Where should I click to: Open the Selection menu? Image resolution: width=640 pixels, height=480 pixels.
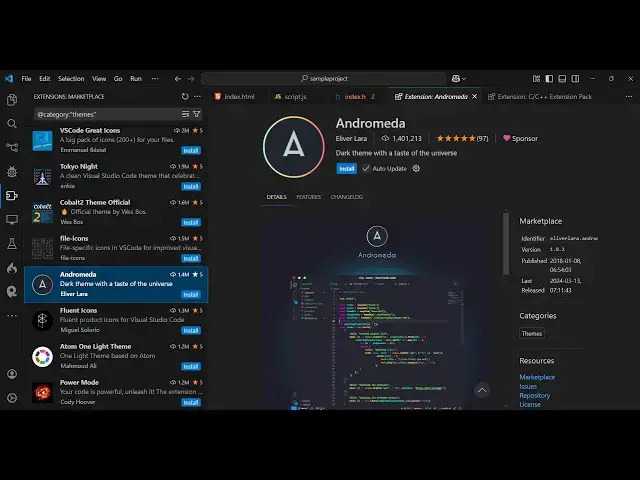[x=71, y=78]
